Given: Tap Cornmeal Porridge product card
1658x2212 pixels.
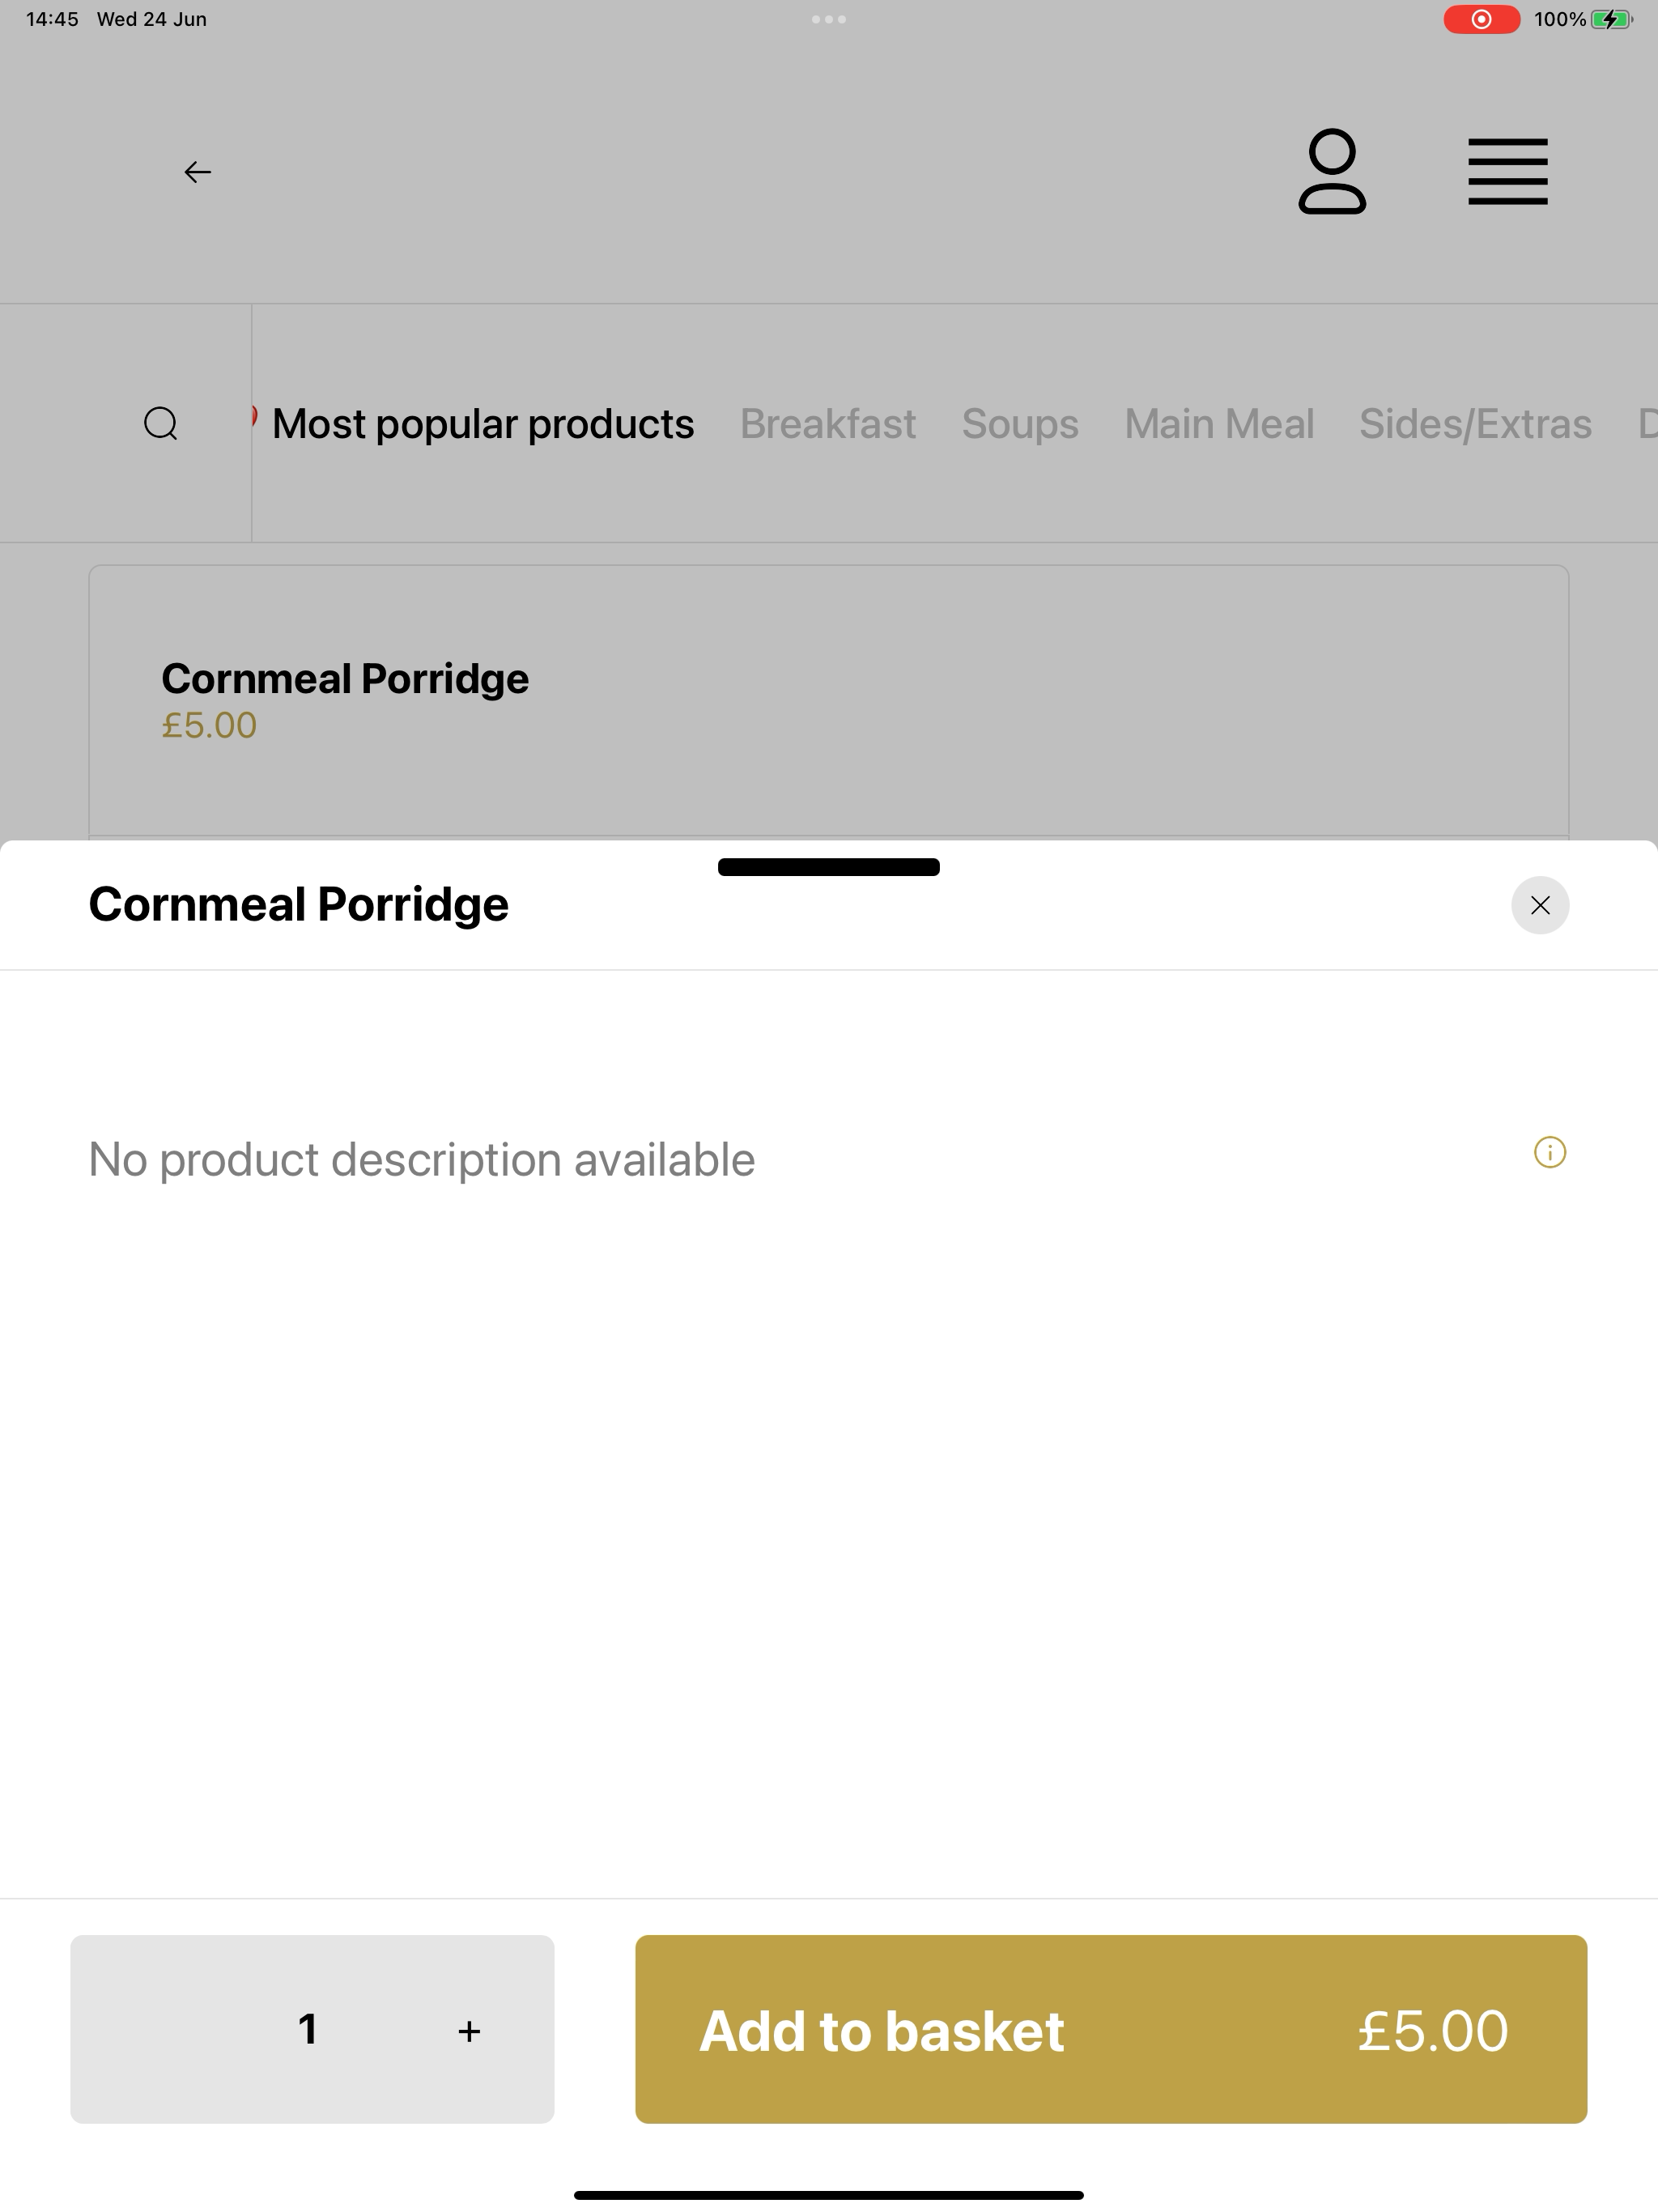Looking at the screenshot, I should click(828, 700).
